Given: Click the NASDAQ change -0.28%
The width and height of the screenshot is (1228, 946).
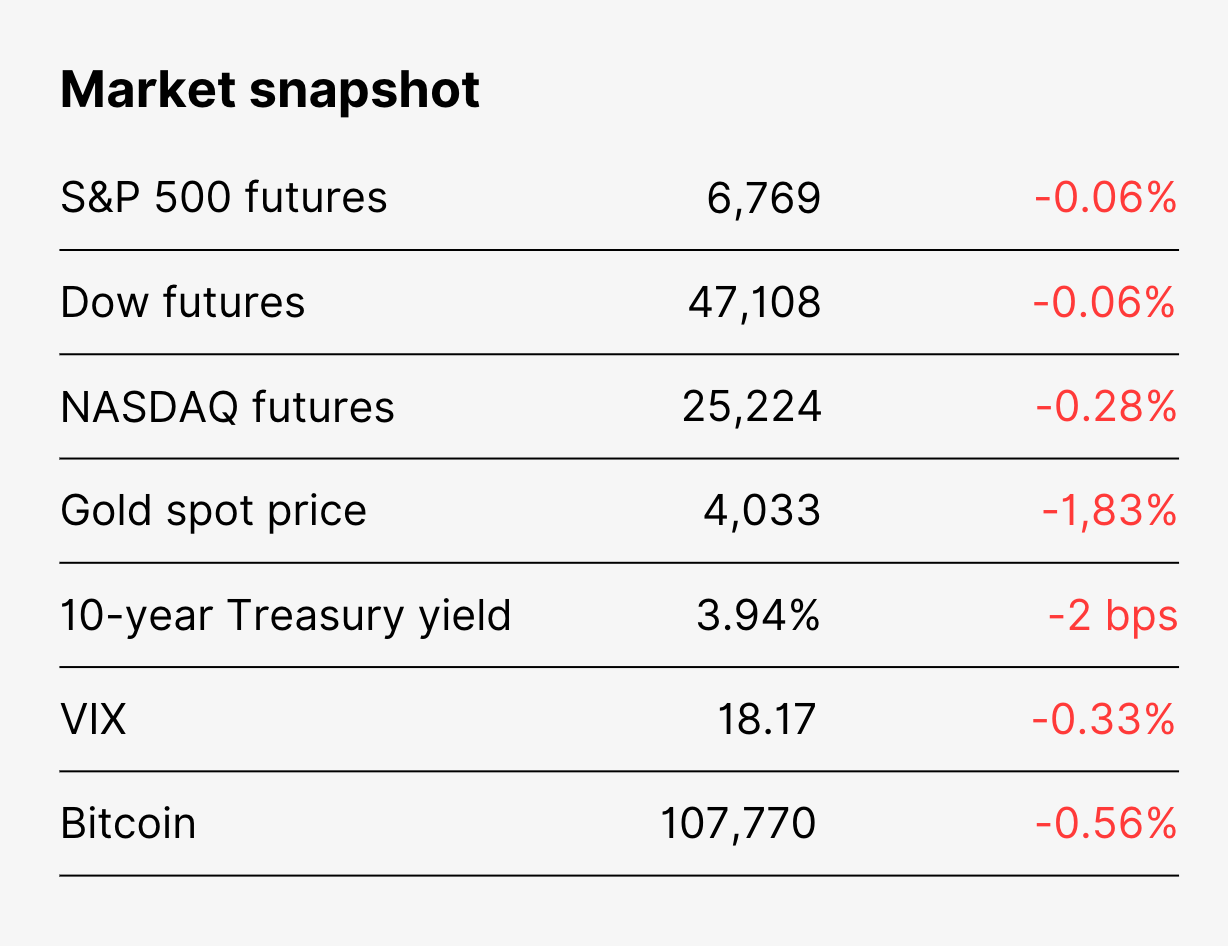Looking at the screenshot, I should pos(1106,407).
